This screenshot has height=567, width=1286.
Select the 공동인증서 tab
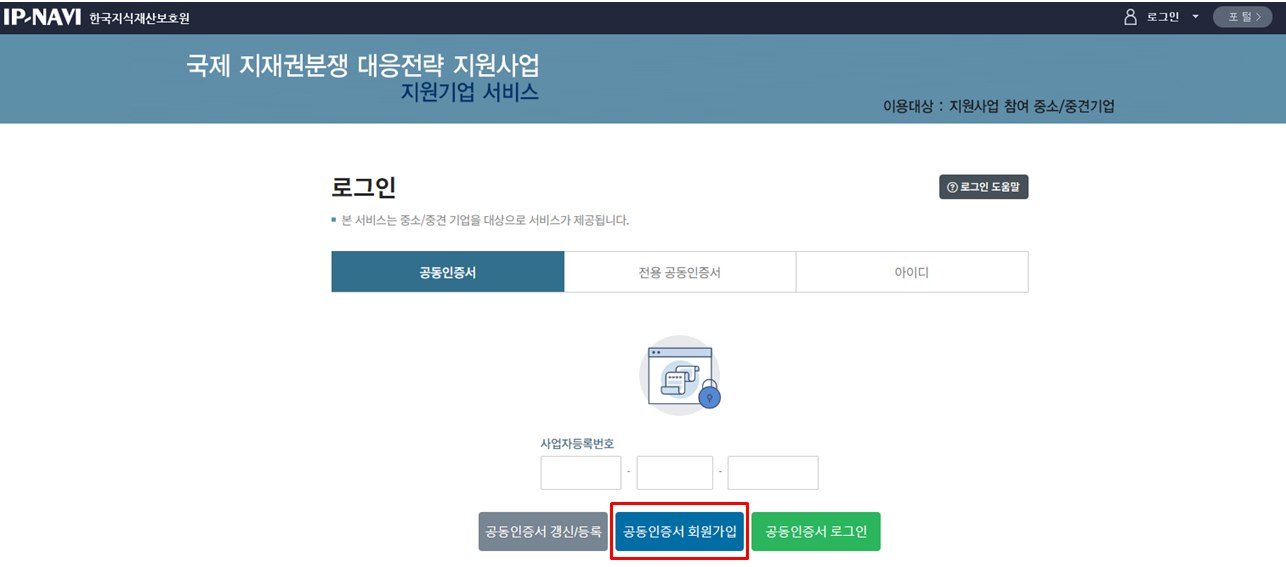point(448,272)
